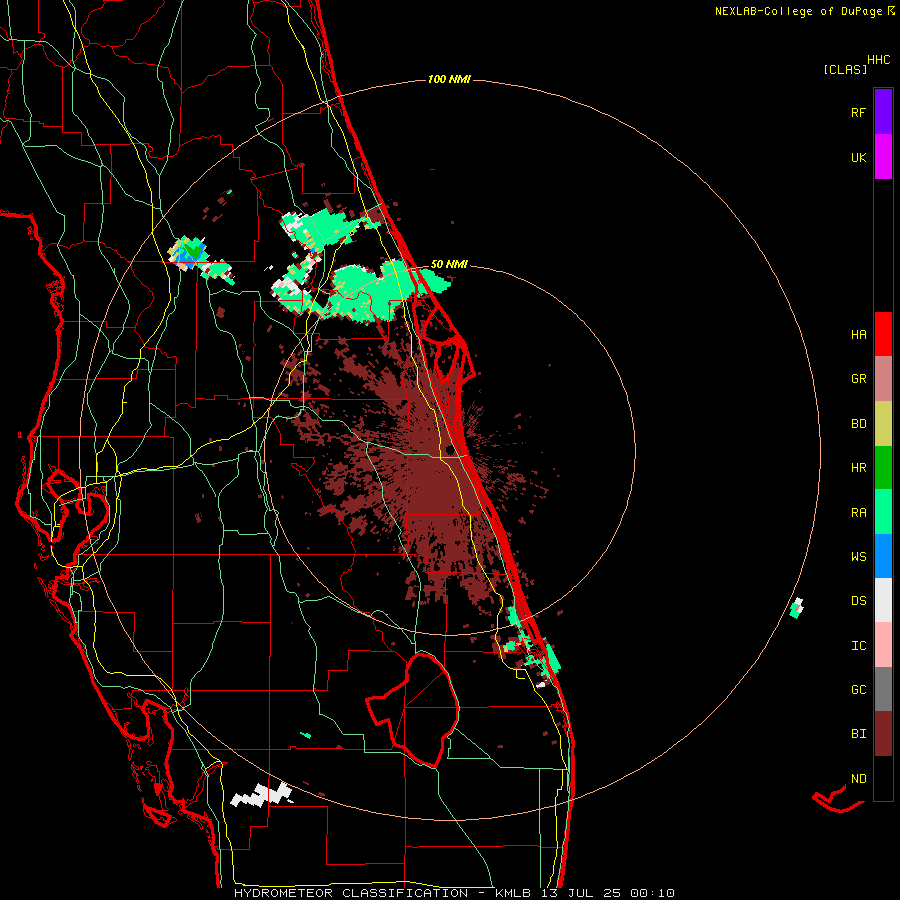Click the light green RA color swatch

883,512
